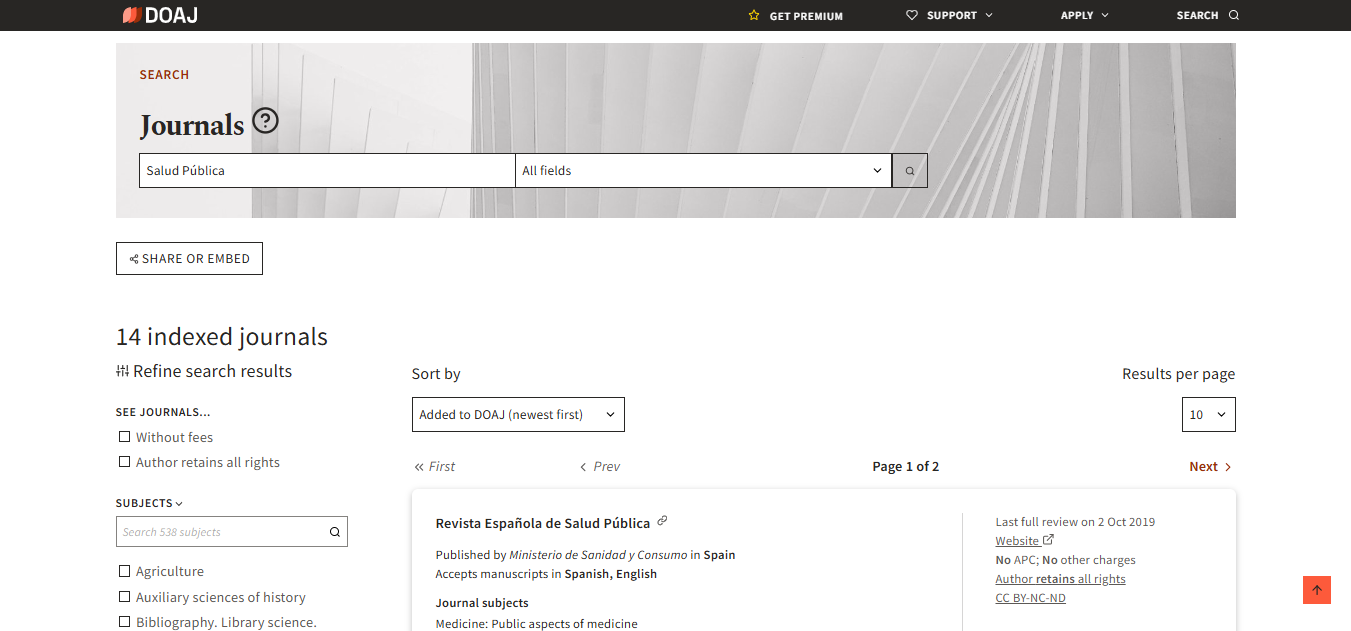This screenshot has height=631, width=1351.
Task: Check Bibliography. Library science. subject
Action: (x=124, y=622)
